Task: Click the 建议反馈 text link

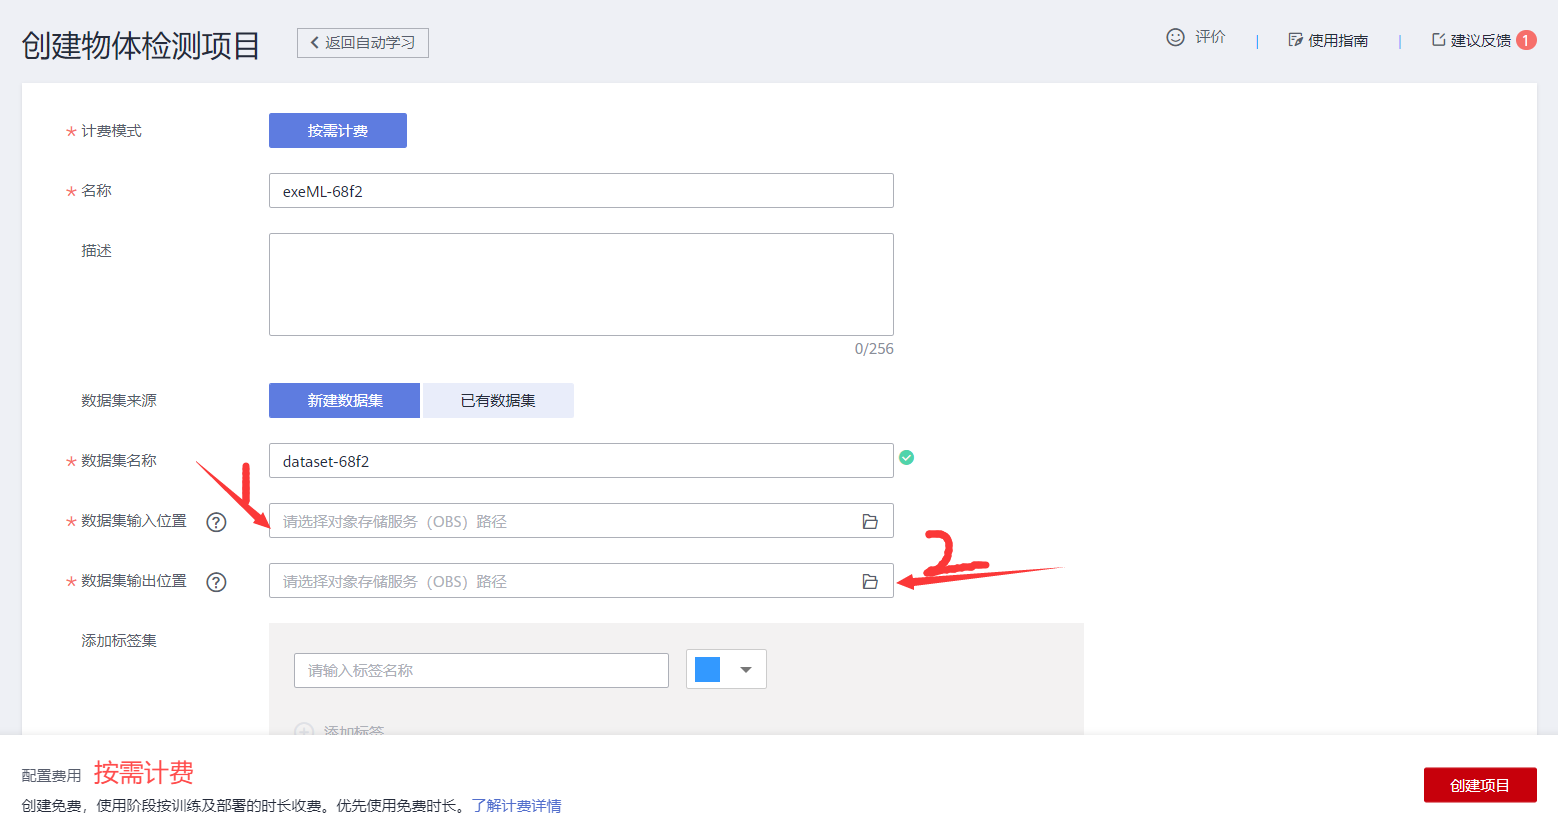Action: [1481, 40]
